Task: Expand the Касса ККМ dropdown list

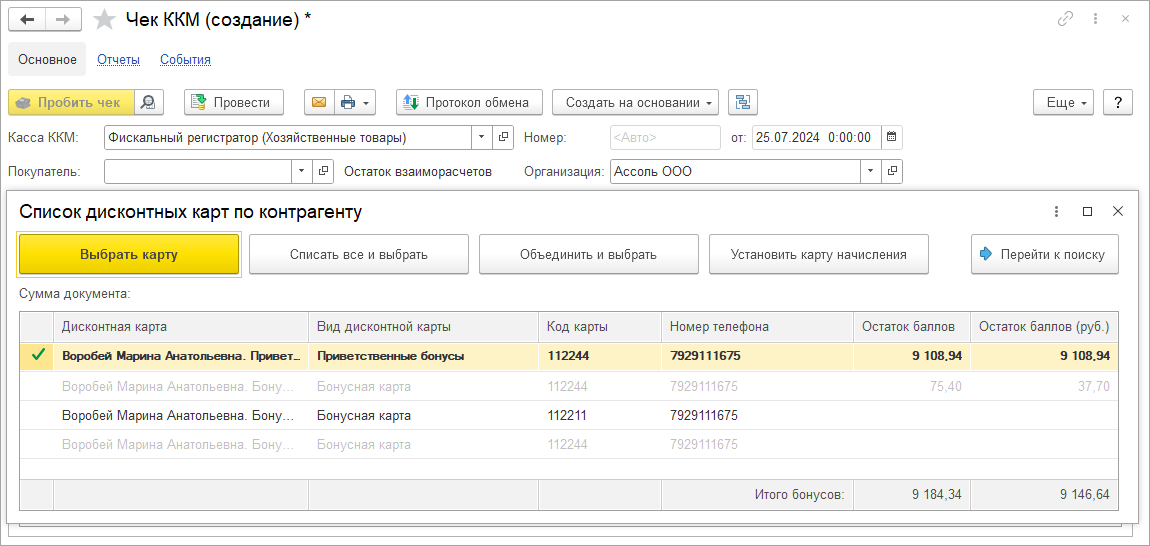Action: click(x=481, y=137)
